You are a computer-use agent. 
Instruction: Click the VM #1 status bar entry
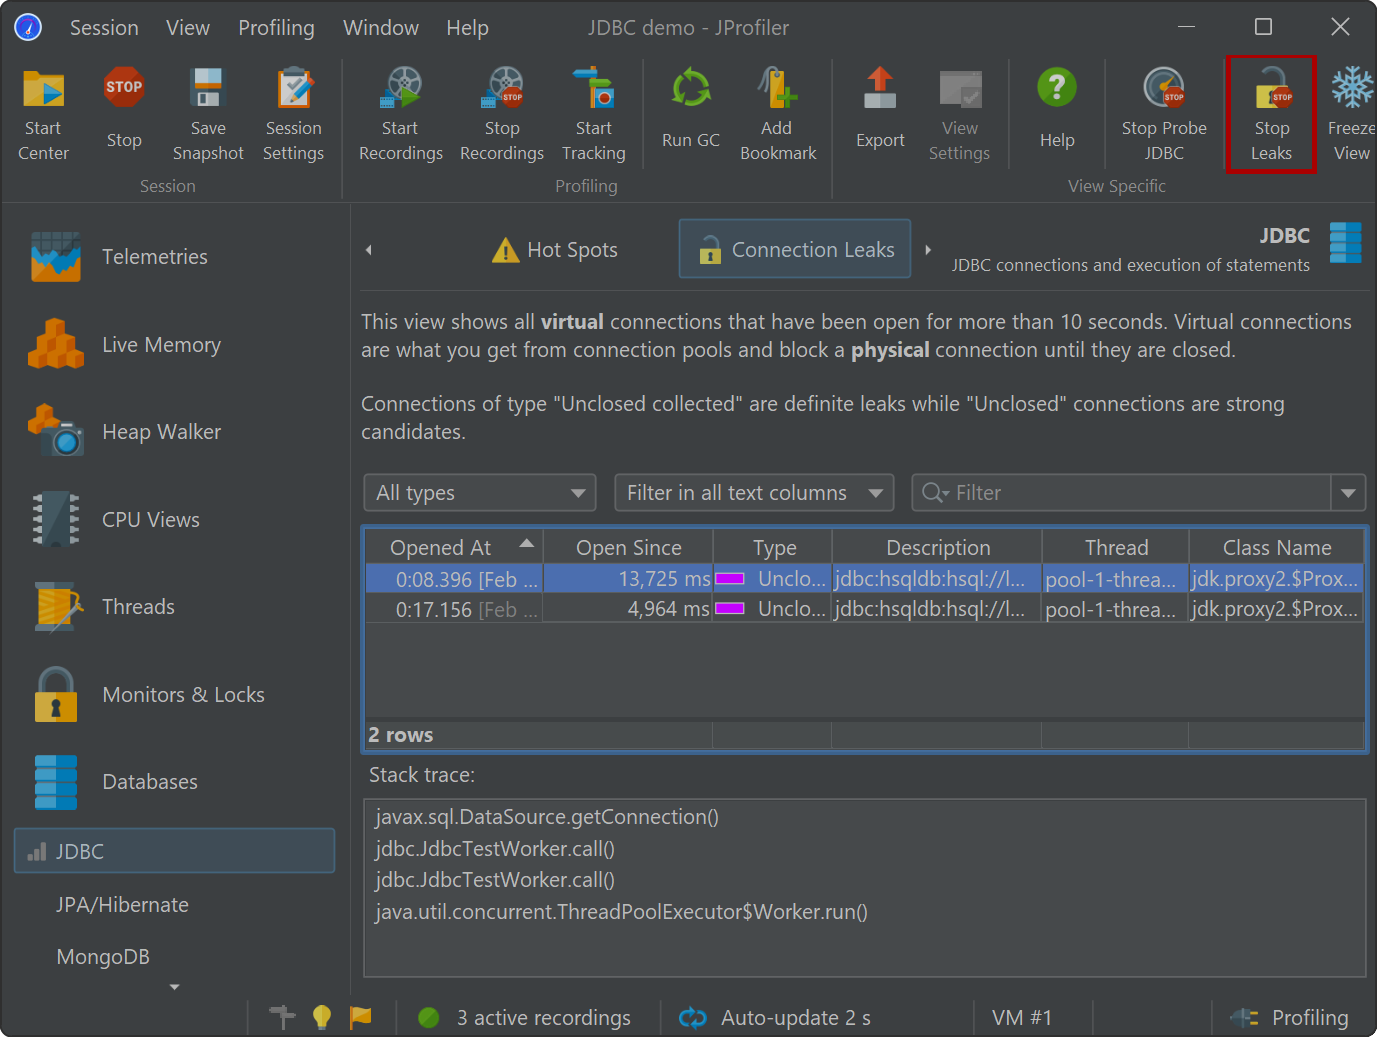(1022, 1018)
